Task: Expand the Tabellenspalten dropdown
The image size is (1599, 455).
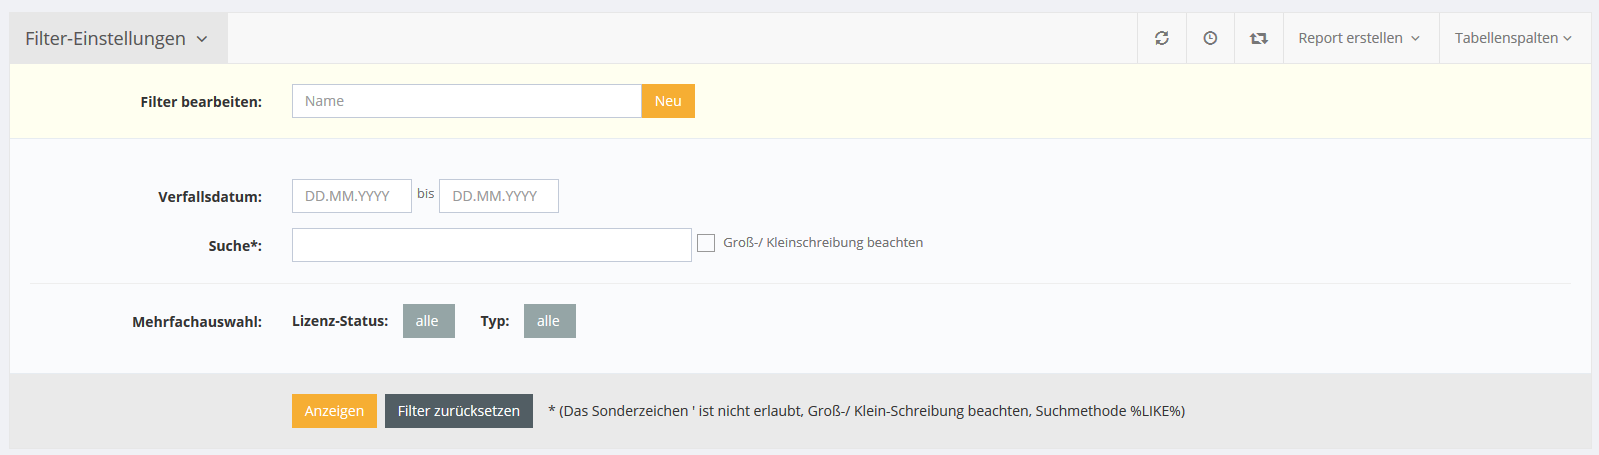Action: [1513, 38]
